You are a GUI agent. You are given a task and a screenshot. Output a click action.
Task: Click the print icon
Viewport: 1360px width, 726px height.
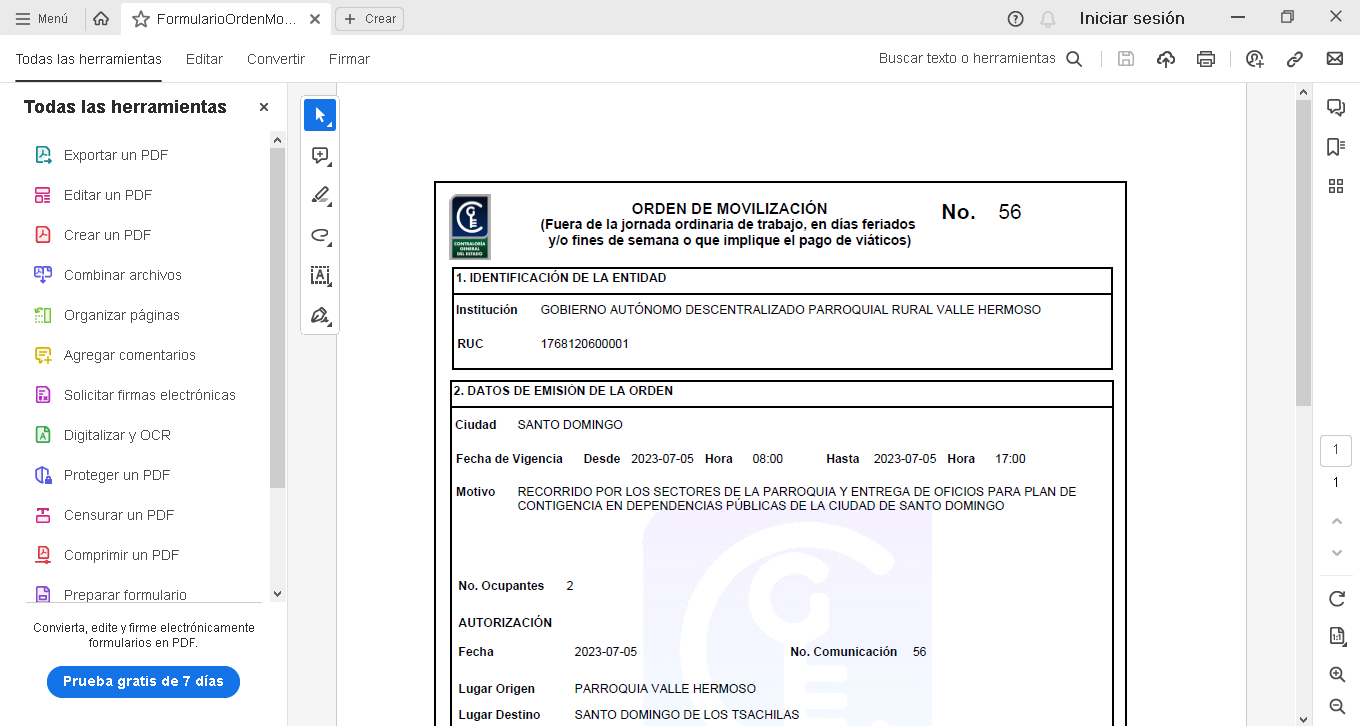tap(1206, 59)
